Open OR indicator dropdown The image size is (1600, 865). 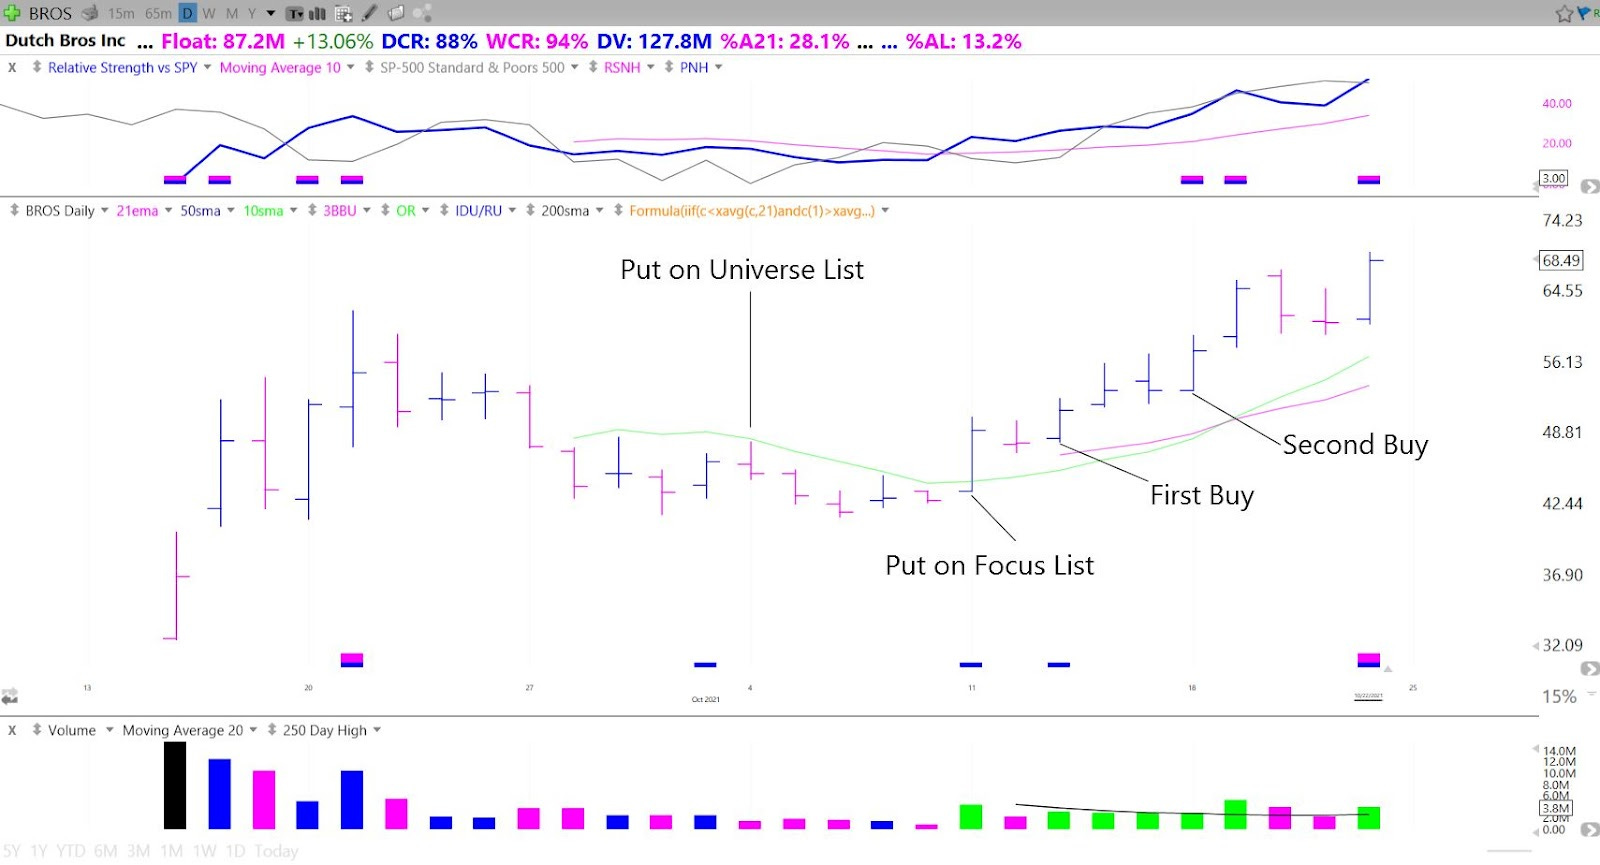click(425, 210)
